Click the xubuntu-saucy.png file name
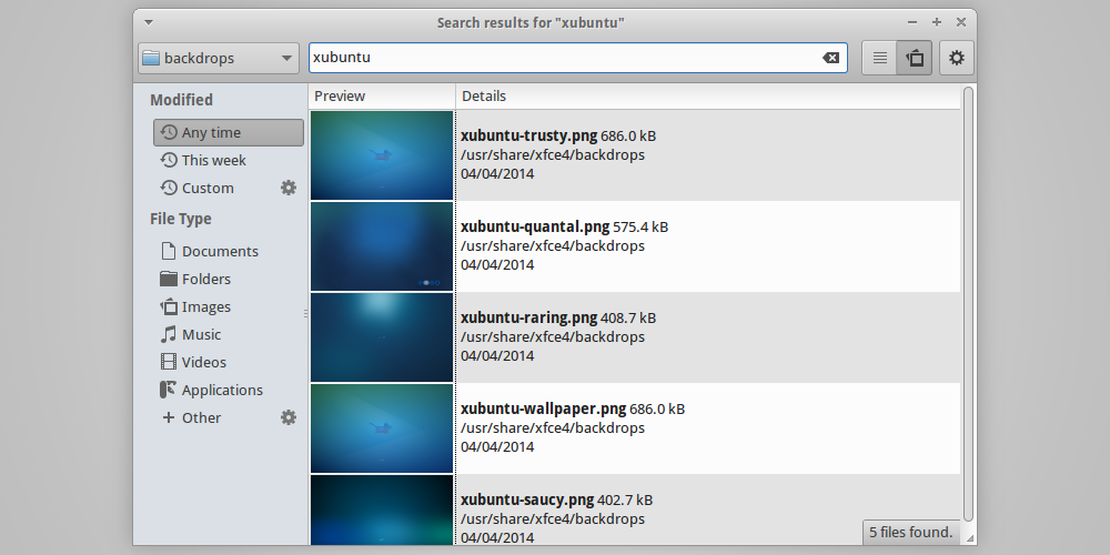Viewport: 1110px width, 555px height. coord(527,500)
